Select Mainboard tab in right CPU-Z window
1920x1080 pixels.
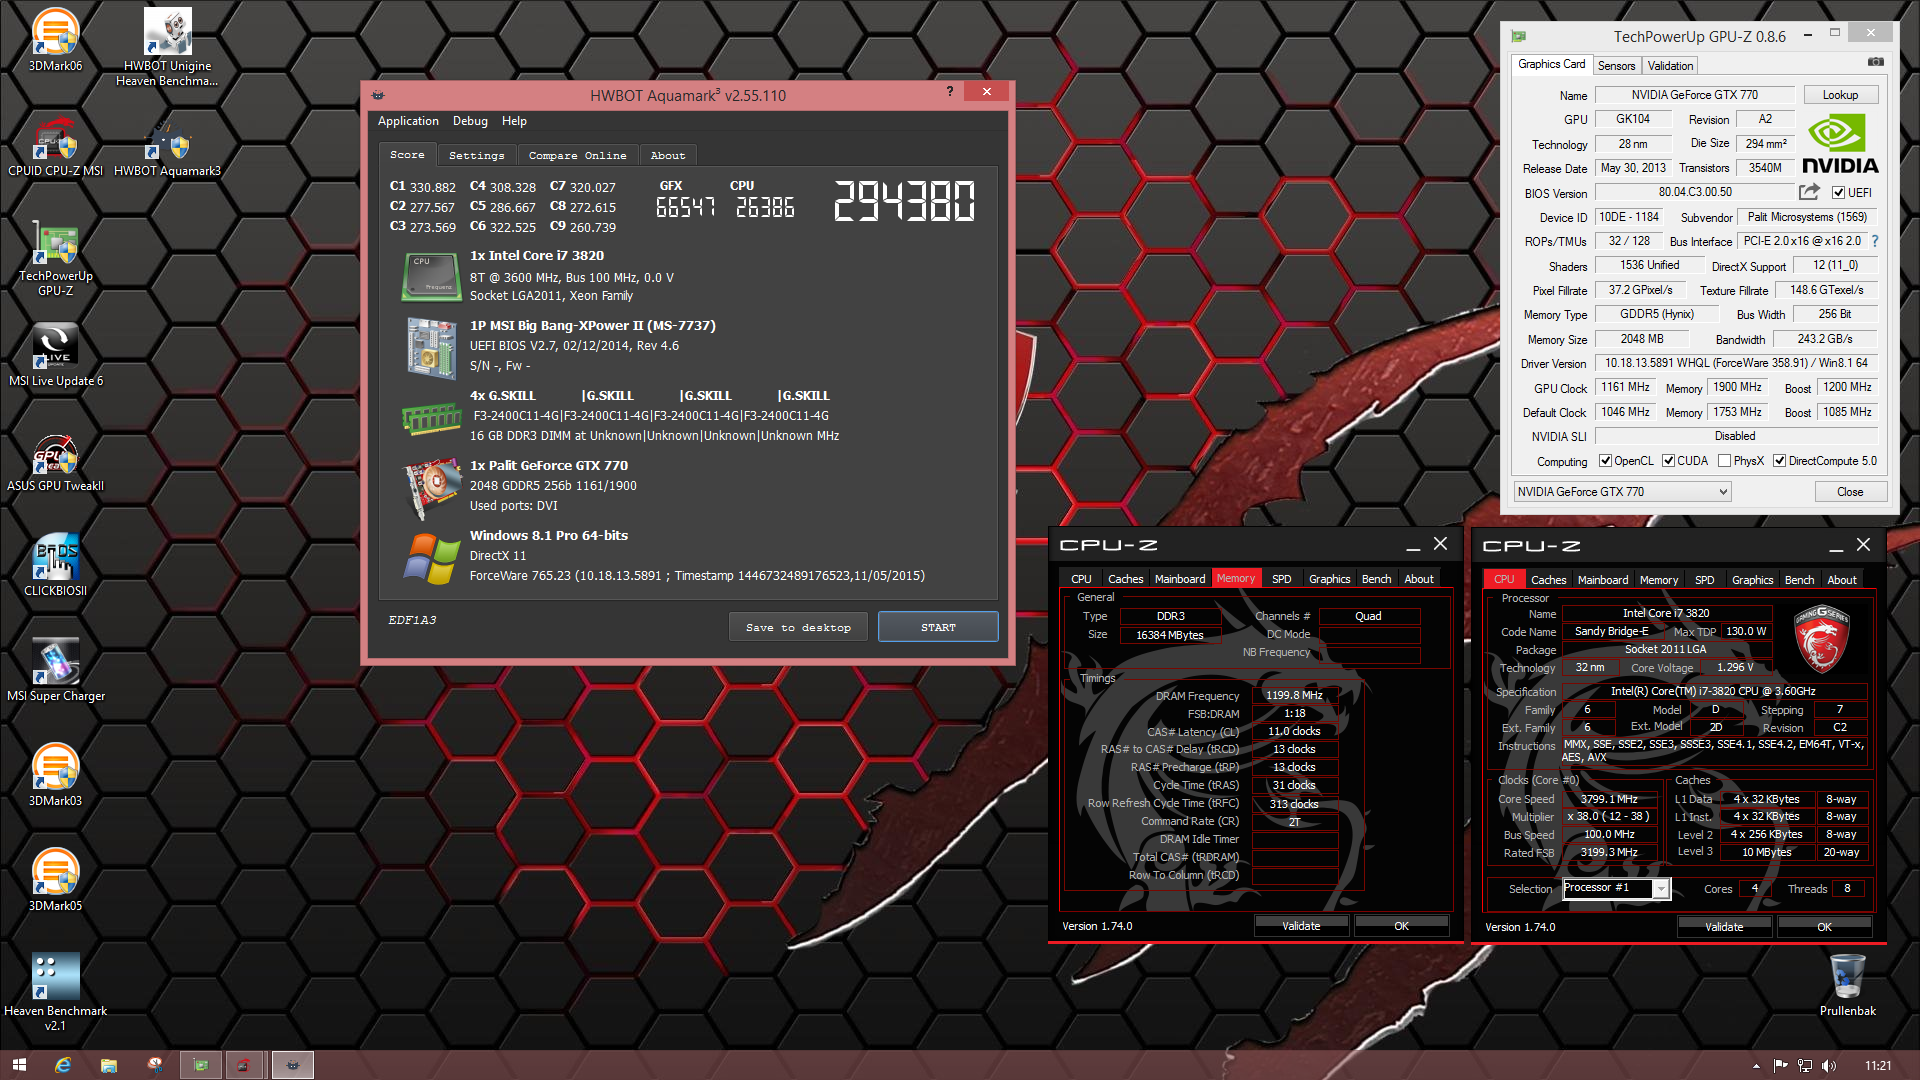[1602, 580]
